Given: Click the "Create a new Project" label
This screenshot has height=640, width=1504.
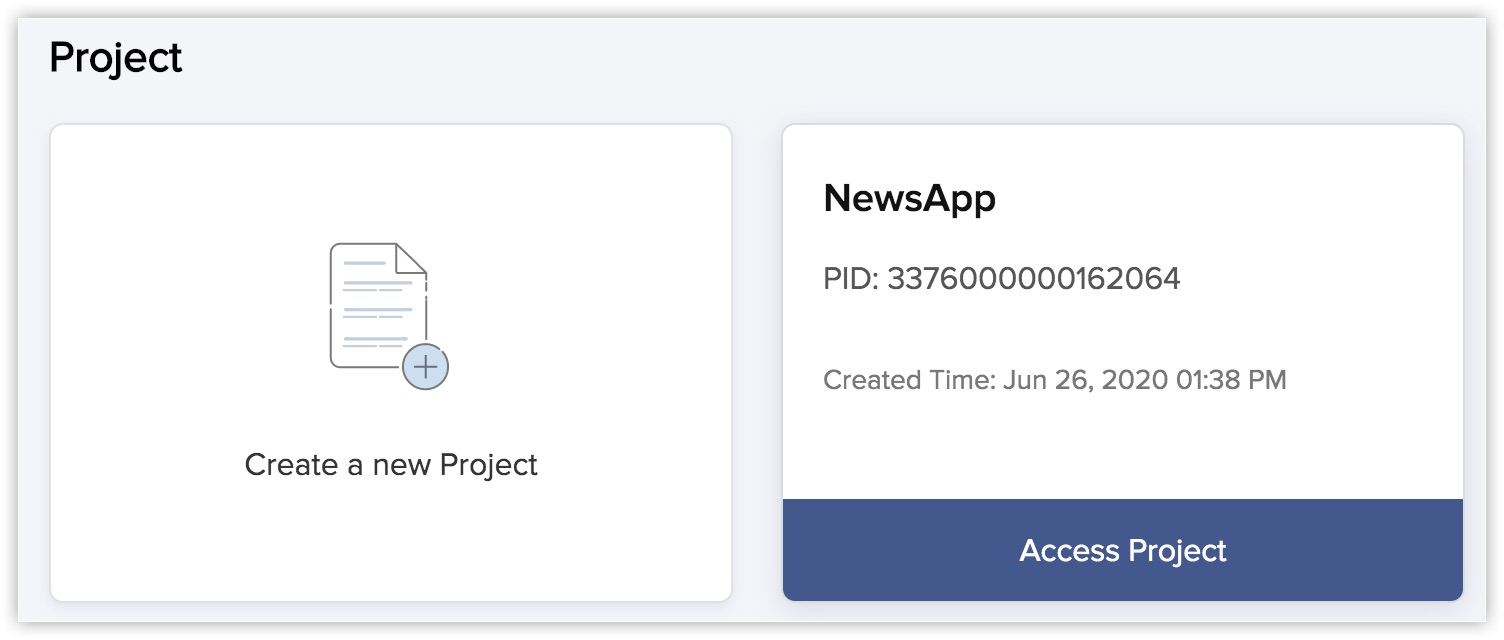Looking at the screenshot, I should 391,465.
